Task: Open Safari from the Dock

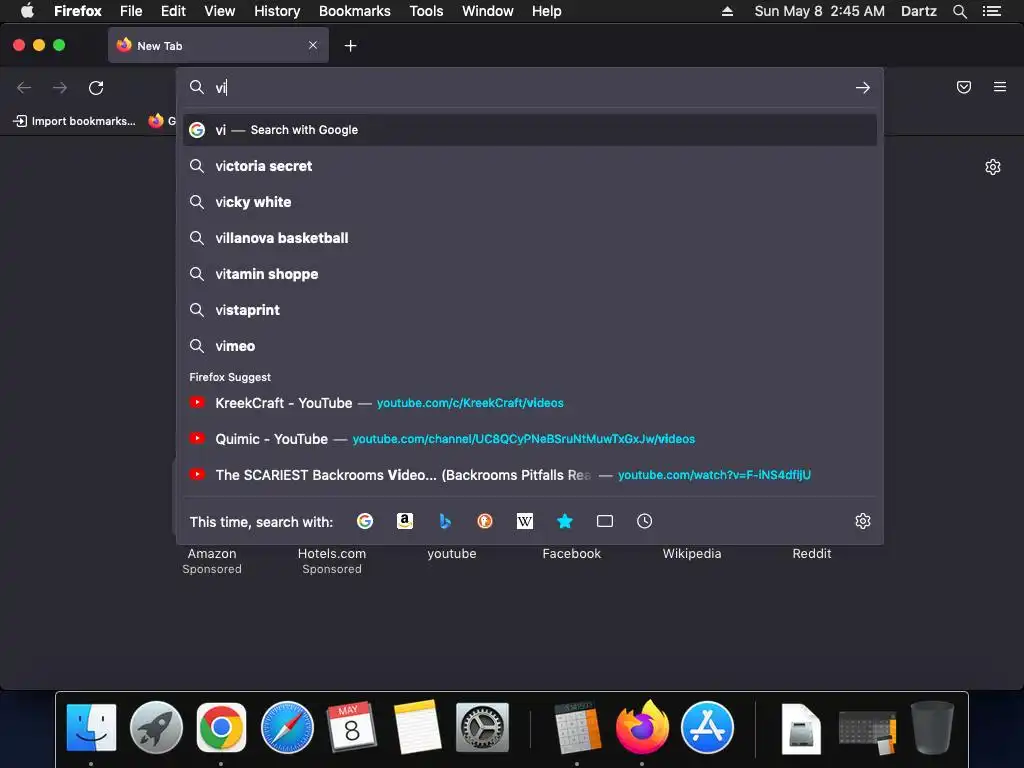Action: point(287,727)
